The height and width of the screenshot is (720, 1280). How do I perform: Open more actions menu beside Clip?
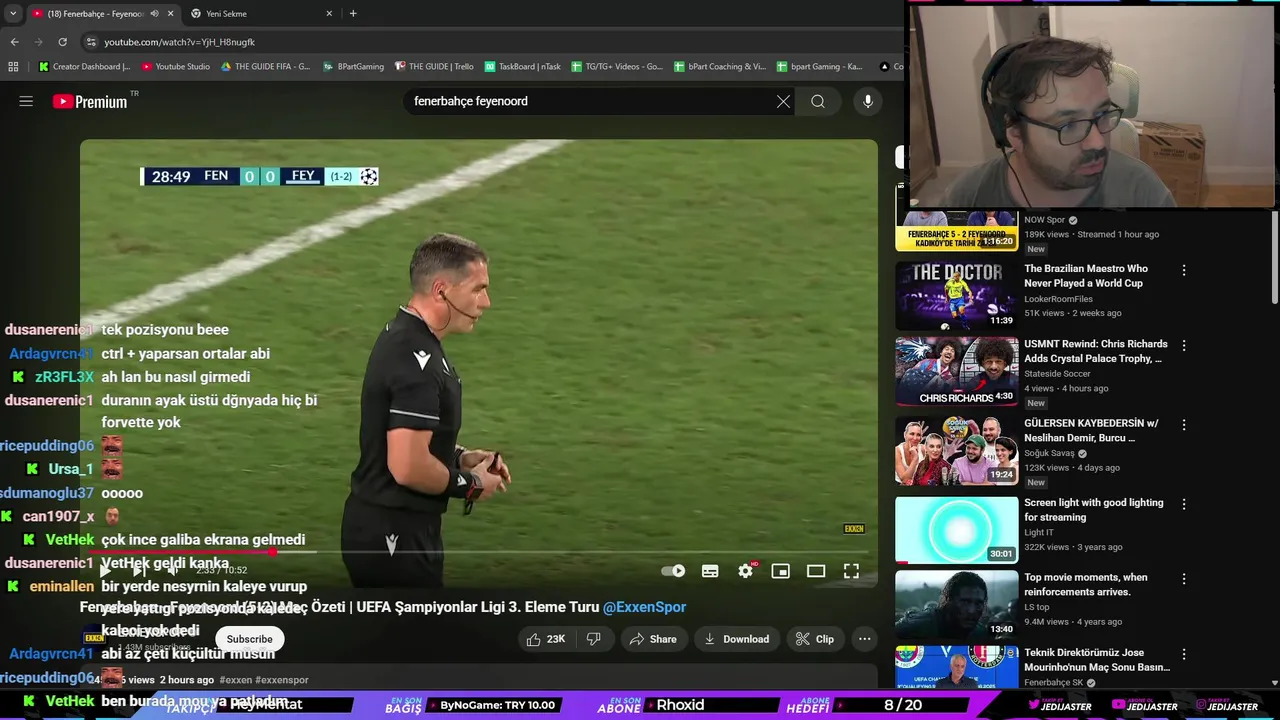(x=864, y=639)
